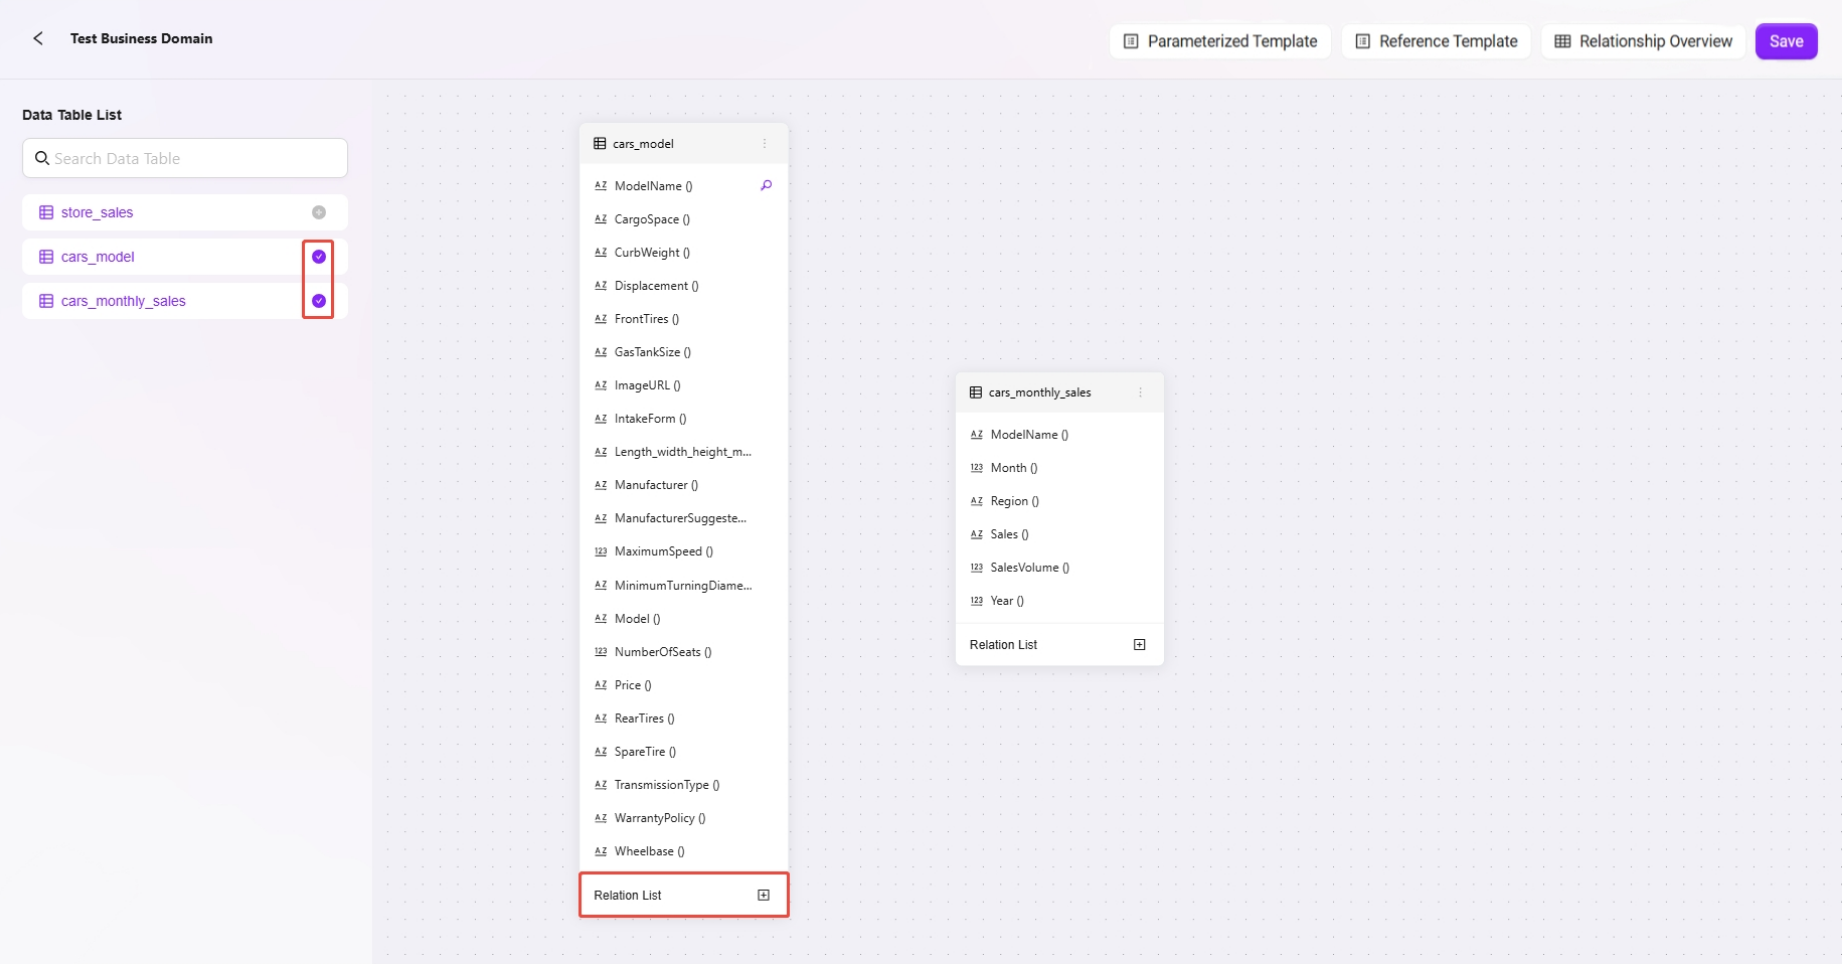Open the Relationship Overview
This screenshot has width=1845, height=964.
(1644, 41)
